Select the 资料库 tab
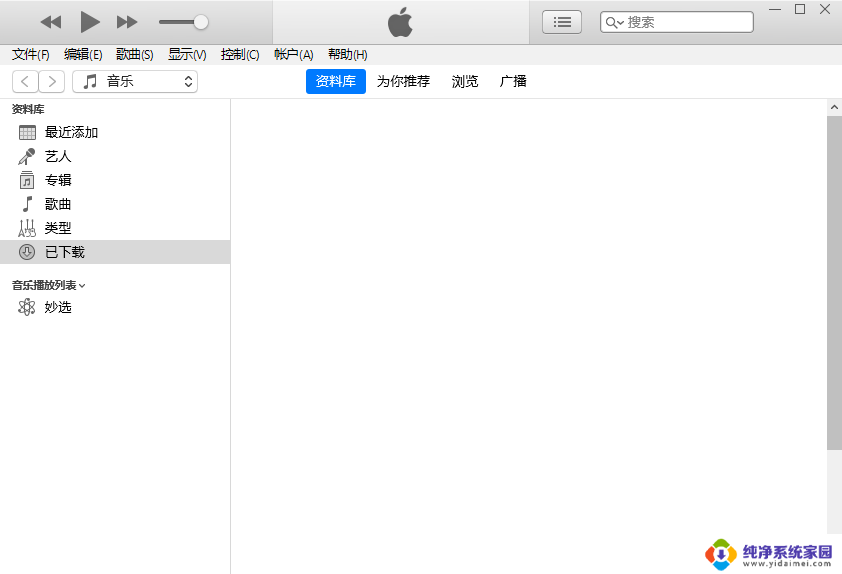This screenshot has height=574, width=842. [336, 81]
